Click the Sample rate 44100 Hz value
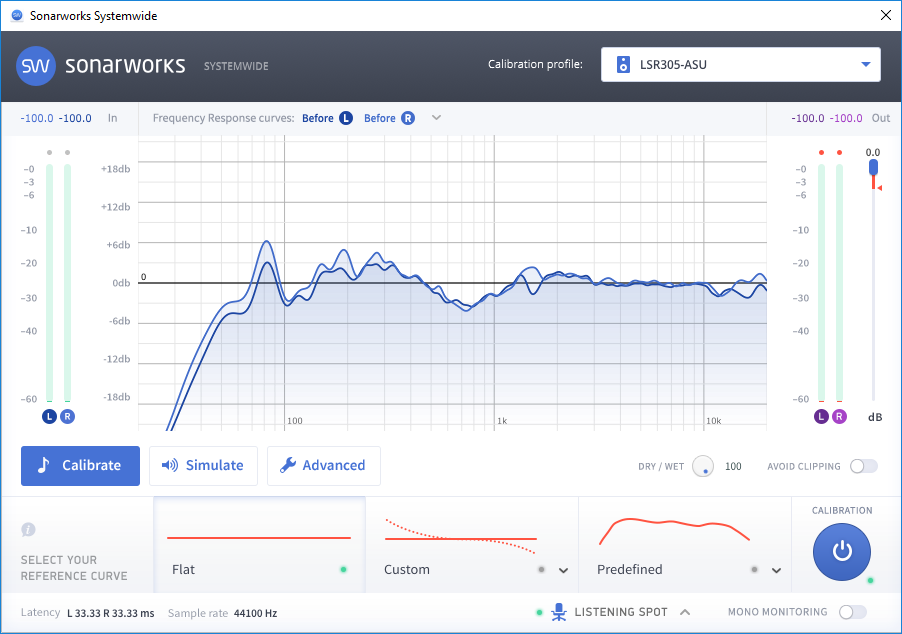Image resolution: width=902 pixels, height=634 pixels. click(255, 613)
